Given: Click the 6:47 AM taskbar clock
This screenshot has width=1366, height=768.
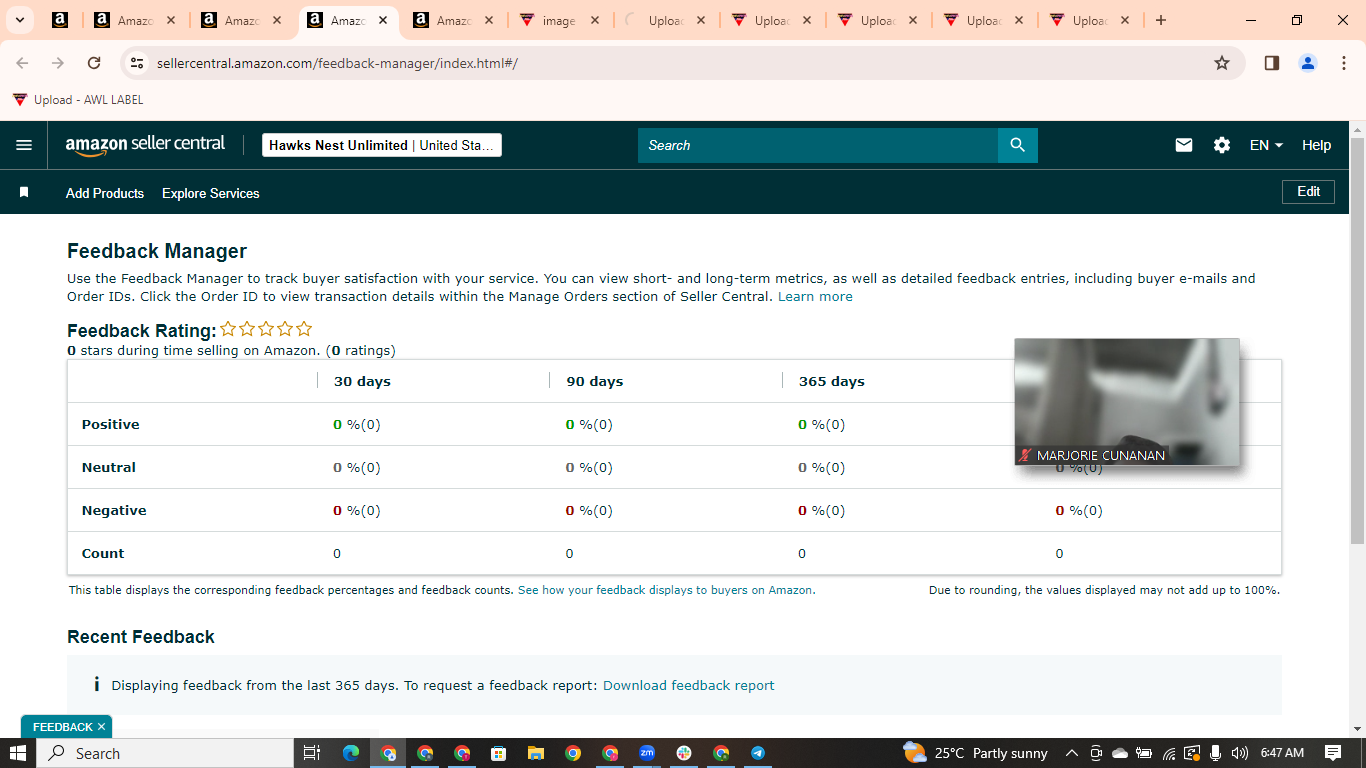Looking at the screenshot, I should [1283, 753].
